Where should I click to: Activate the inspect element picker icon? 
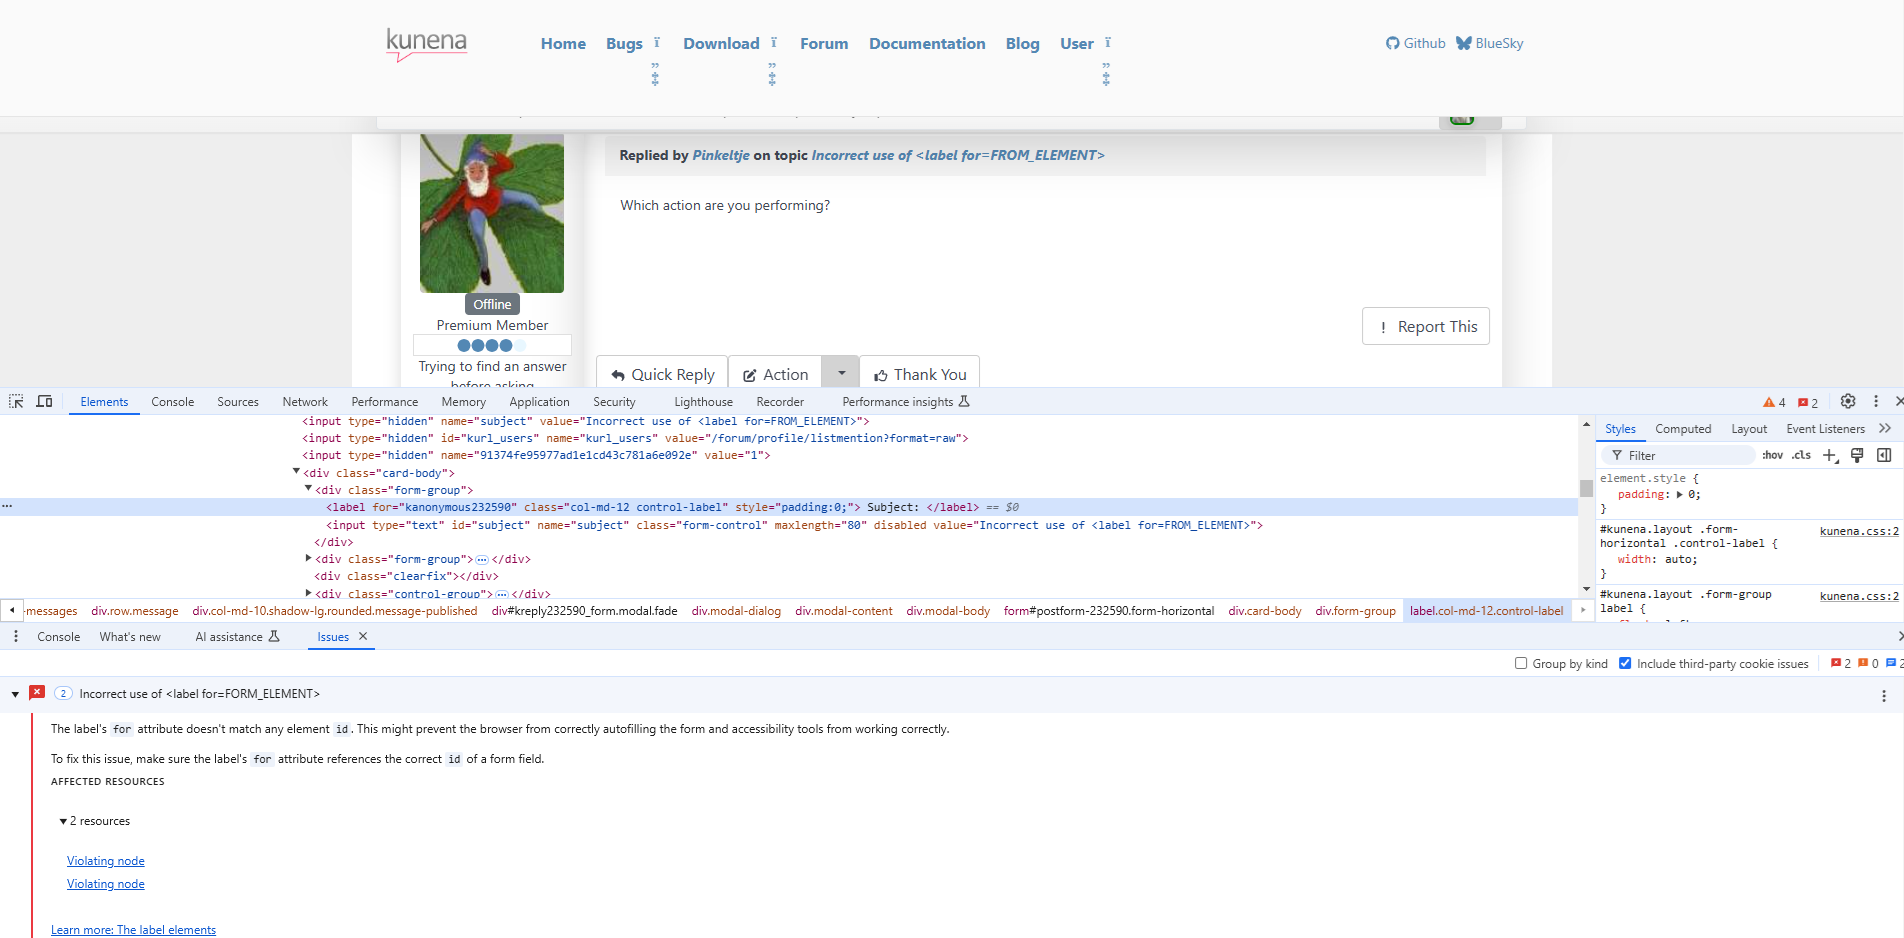coord(16,401)
